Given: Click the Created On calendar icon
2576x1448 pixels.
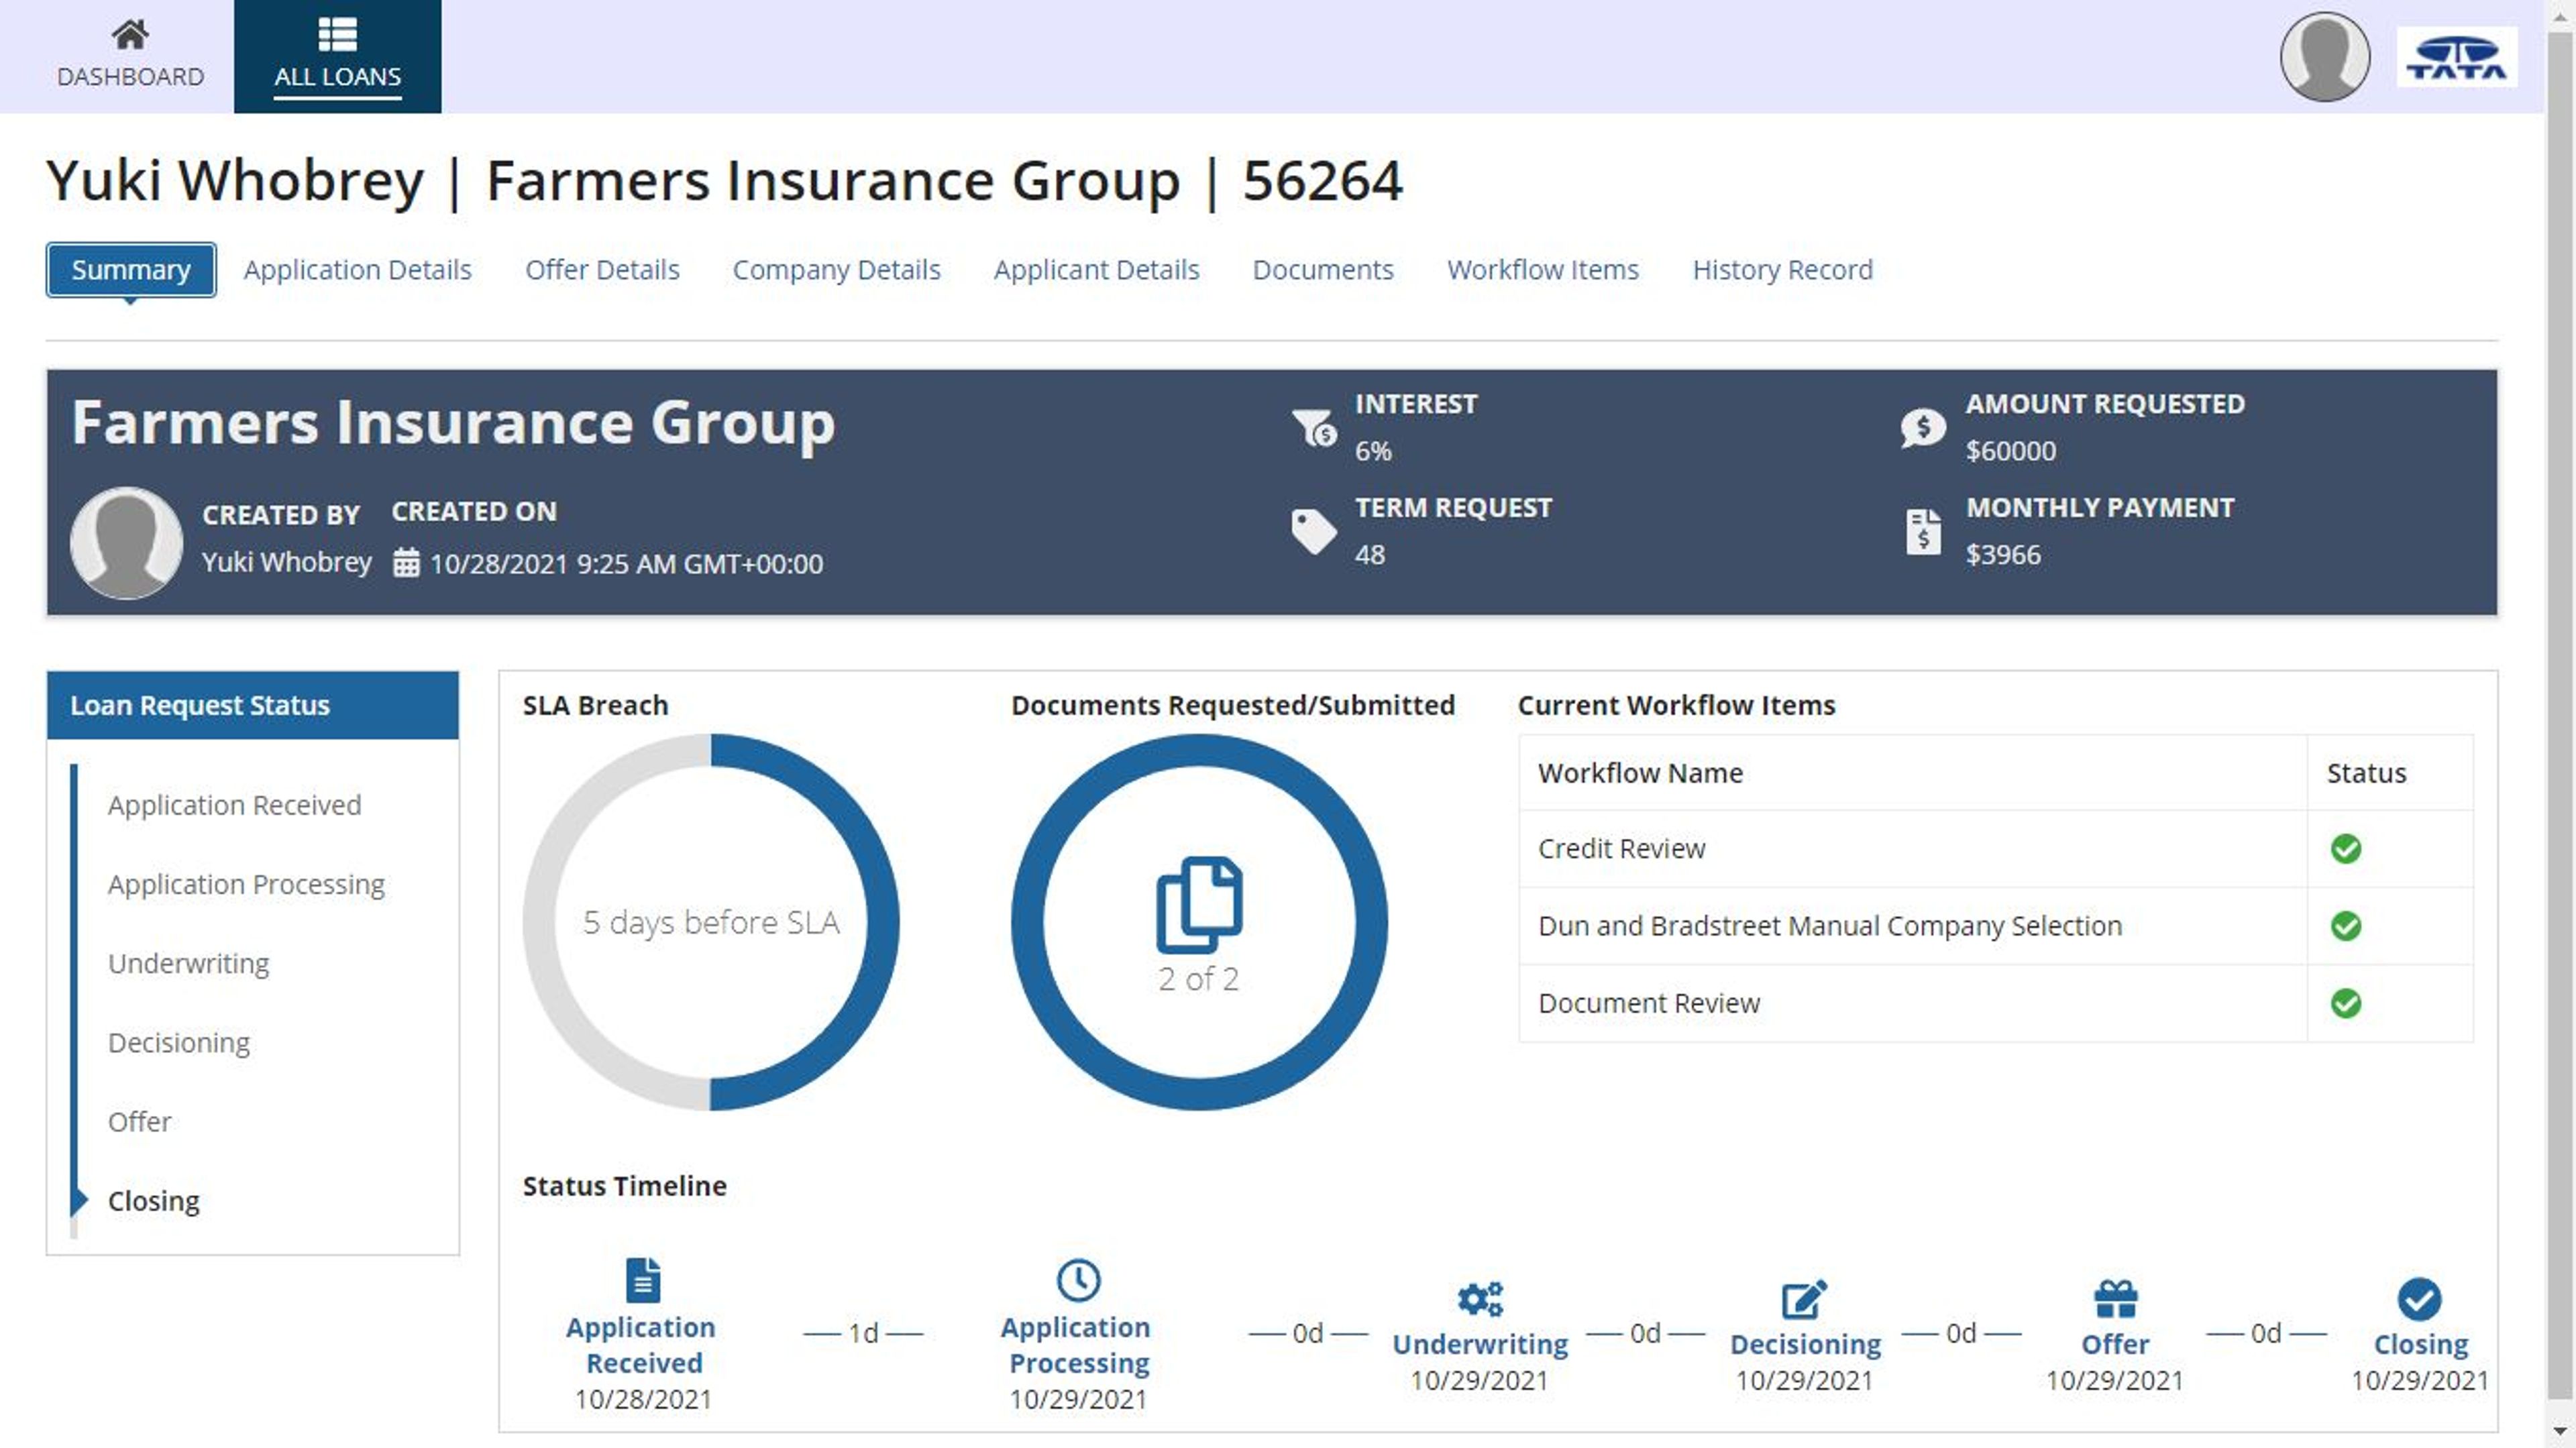Looking at the screenshot, I should click(x=406, y=563).
